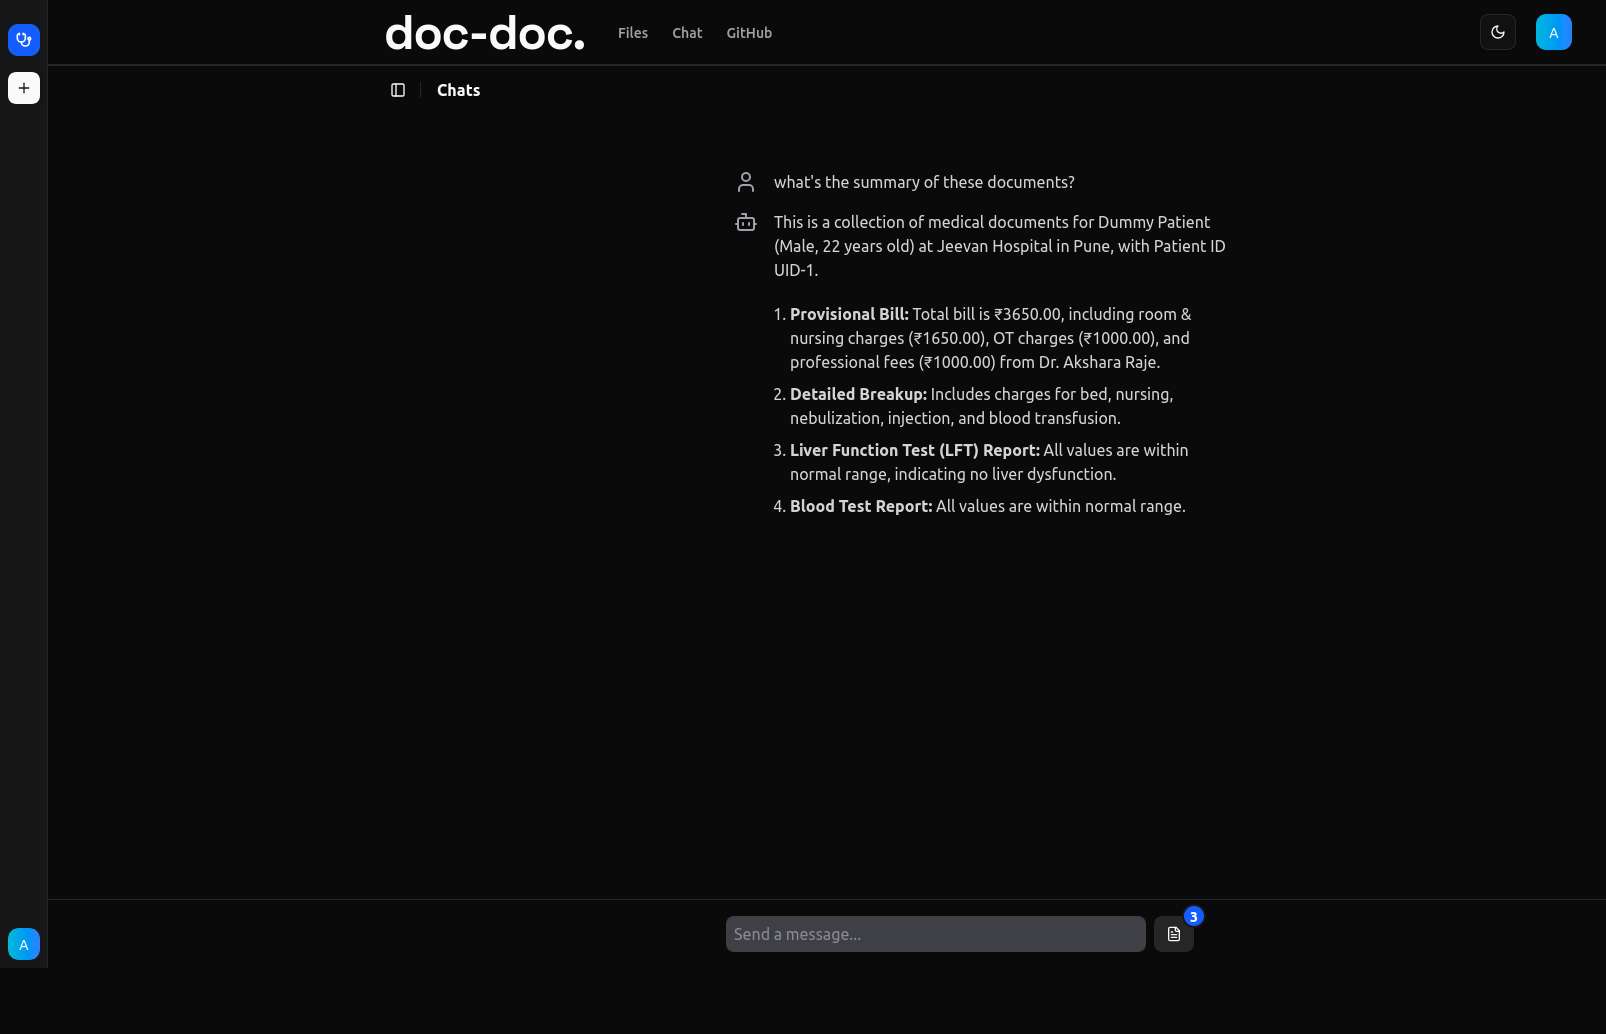The width and height of the screenshot is (1606, 1034).
Task: Click the doc-doc. logo
Action: 485,33
